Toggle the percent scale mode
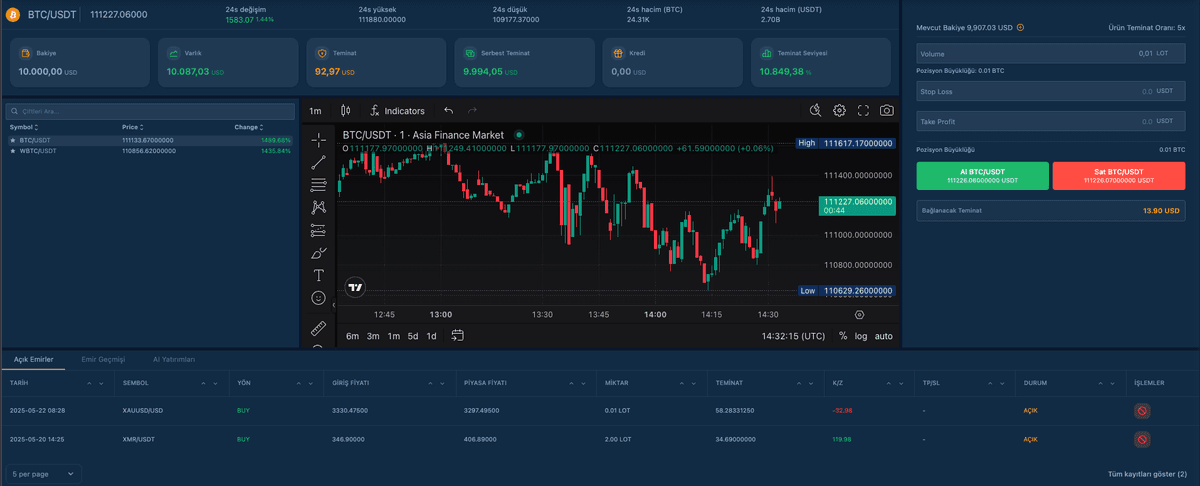Image resolution: width=1200 pixels, height=486 pixels. coord(843,336)
